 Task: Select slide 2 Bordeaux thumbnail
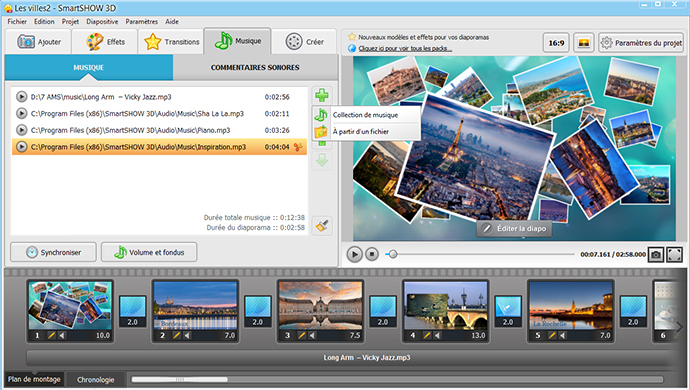[195, 305]
